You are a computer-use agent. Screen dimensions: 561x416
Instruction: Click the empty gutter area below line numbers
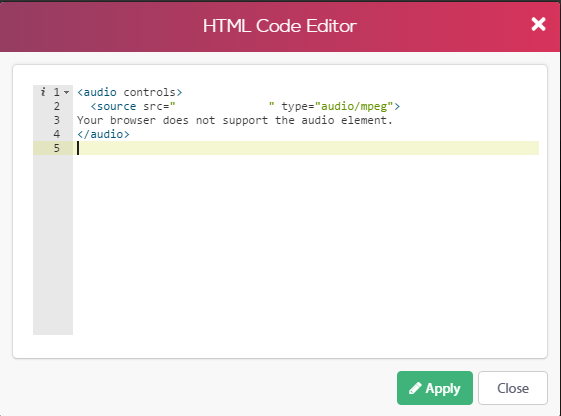53,245
